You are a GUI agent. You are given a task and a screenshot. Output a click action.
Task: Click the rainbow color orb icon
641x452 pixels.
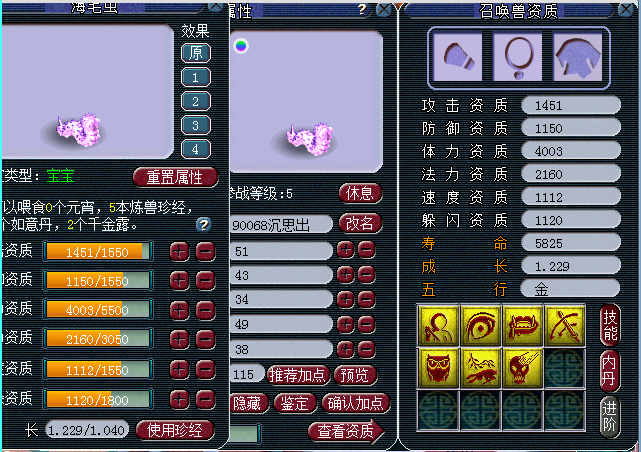click(241, 46)
